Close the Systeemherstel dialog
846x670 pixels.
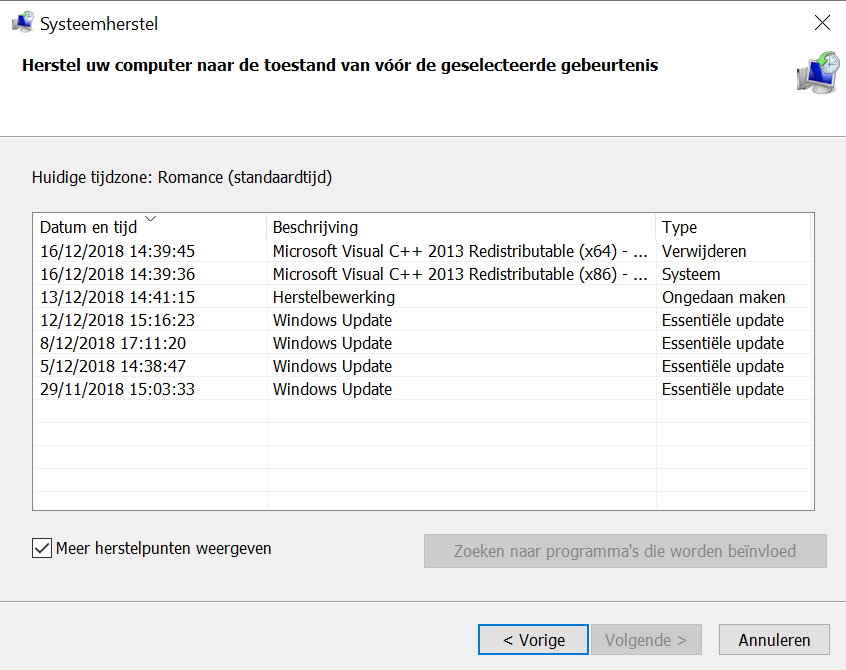click(822, 23)
